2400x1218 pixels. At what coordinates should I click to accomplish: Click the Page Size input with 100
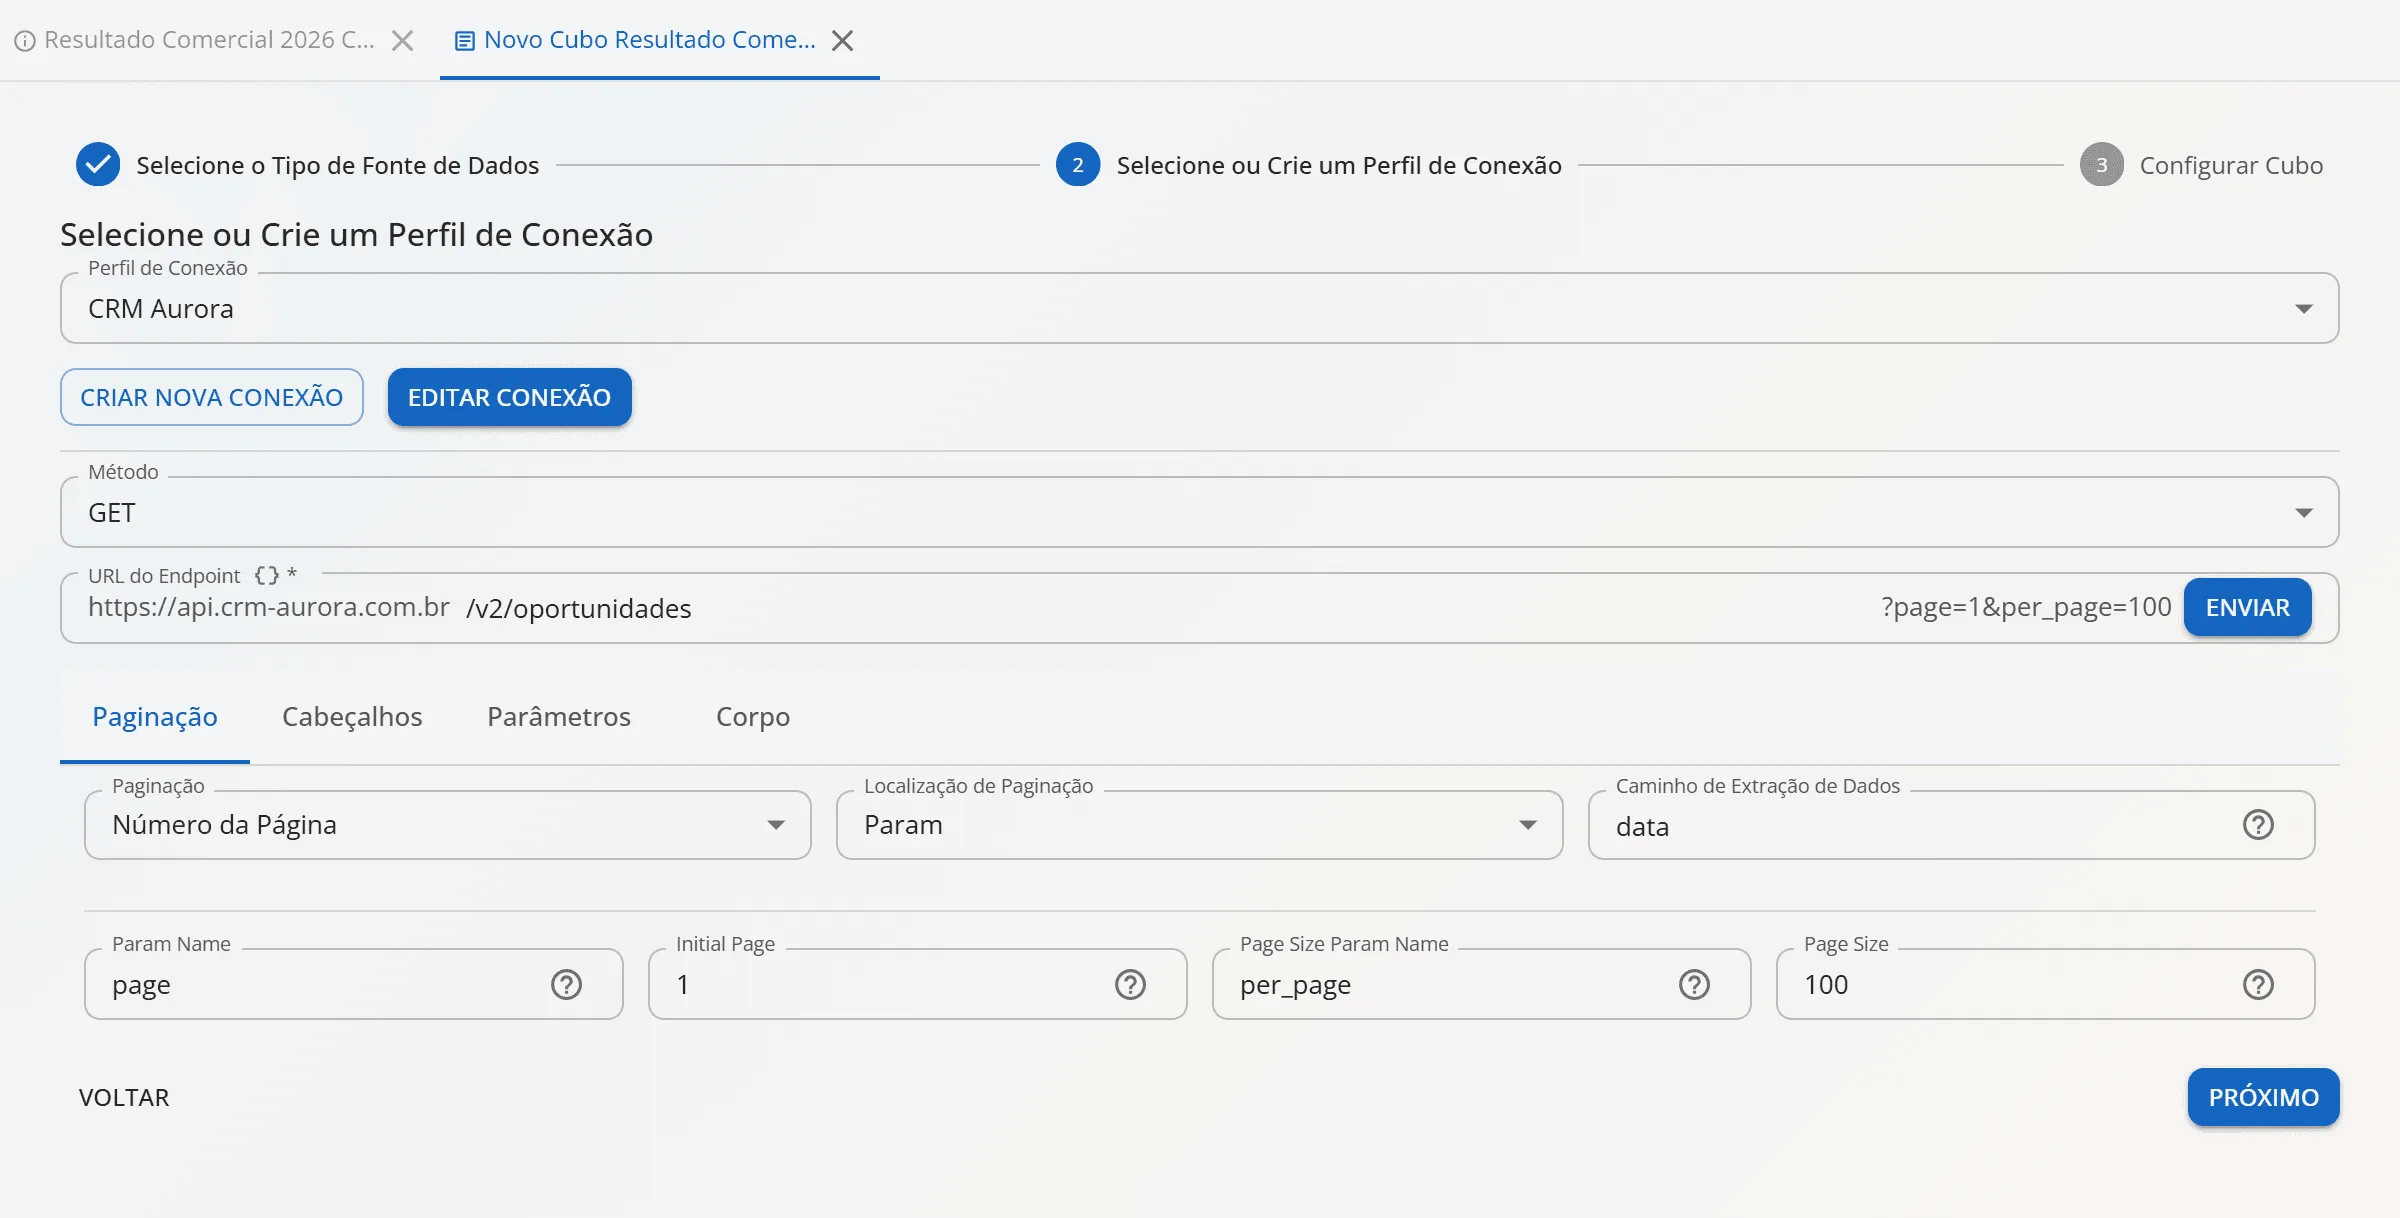coord(2046,985)
